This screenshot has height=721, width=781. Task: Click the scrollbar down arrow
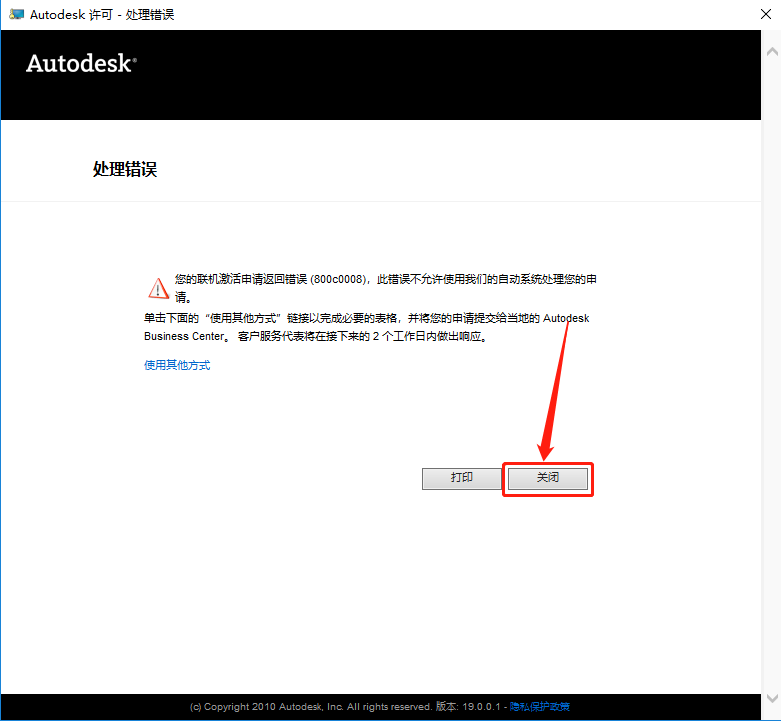(772, 698)
